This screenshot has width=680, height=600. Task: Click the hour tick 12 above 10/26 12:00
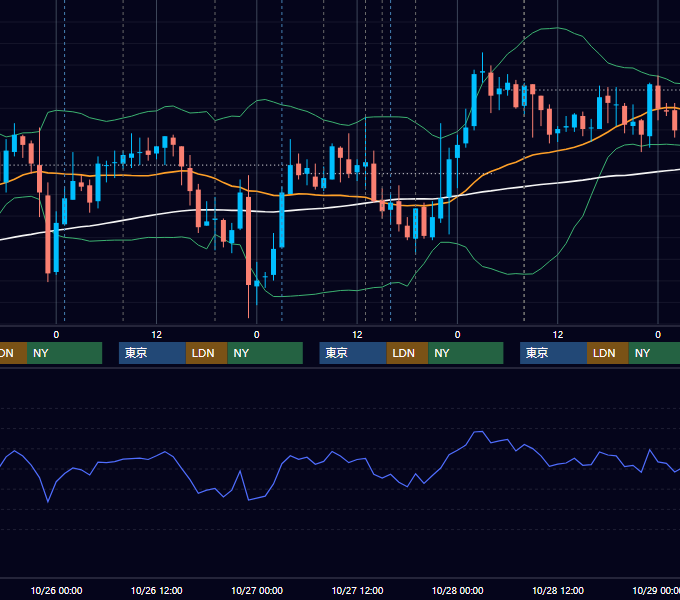point(157,335)
